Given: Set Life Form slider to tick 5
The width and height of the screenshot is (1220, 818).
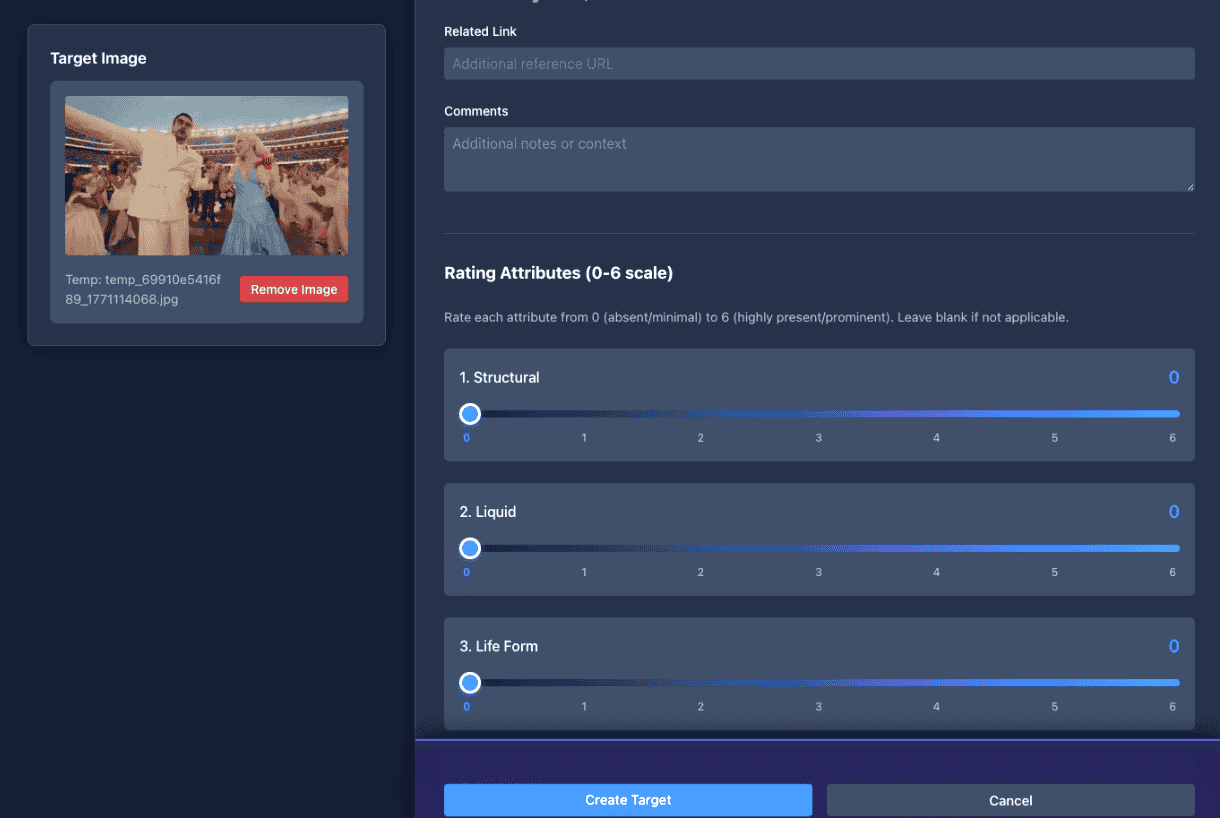Looking at the screenshot, I should pyautogui.click(x=1053, y=683).
